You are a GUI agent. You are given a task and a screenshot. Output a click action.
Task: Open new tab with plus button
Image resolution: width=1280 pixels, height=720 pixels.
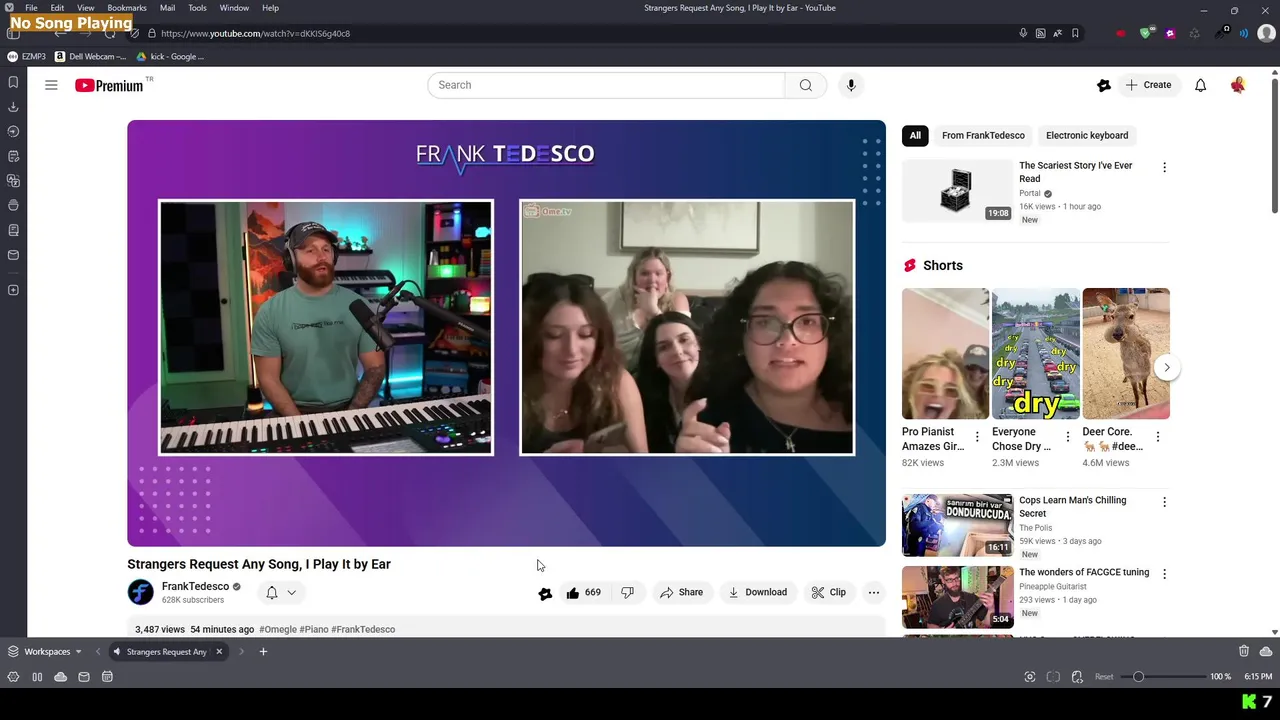point(263,652)
